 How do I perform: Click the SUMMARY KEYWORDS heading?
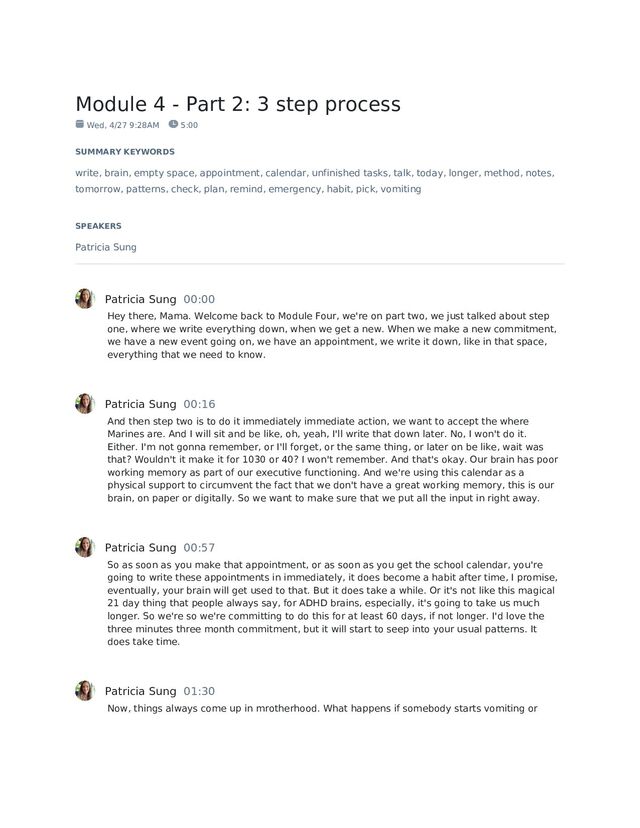pyautogui.click(x=125, y=152)
